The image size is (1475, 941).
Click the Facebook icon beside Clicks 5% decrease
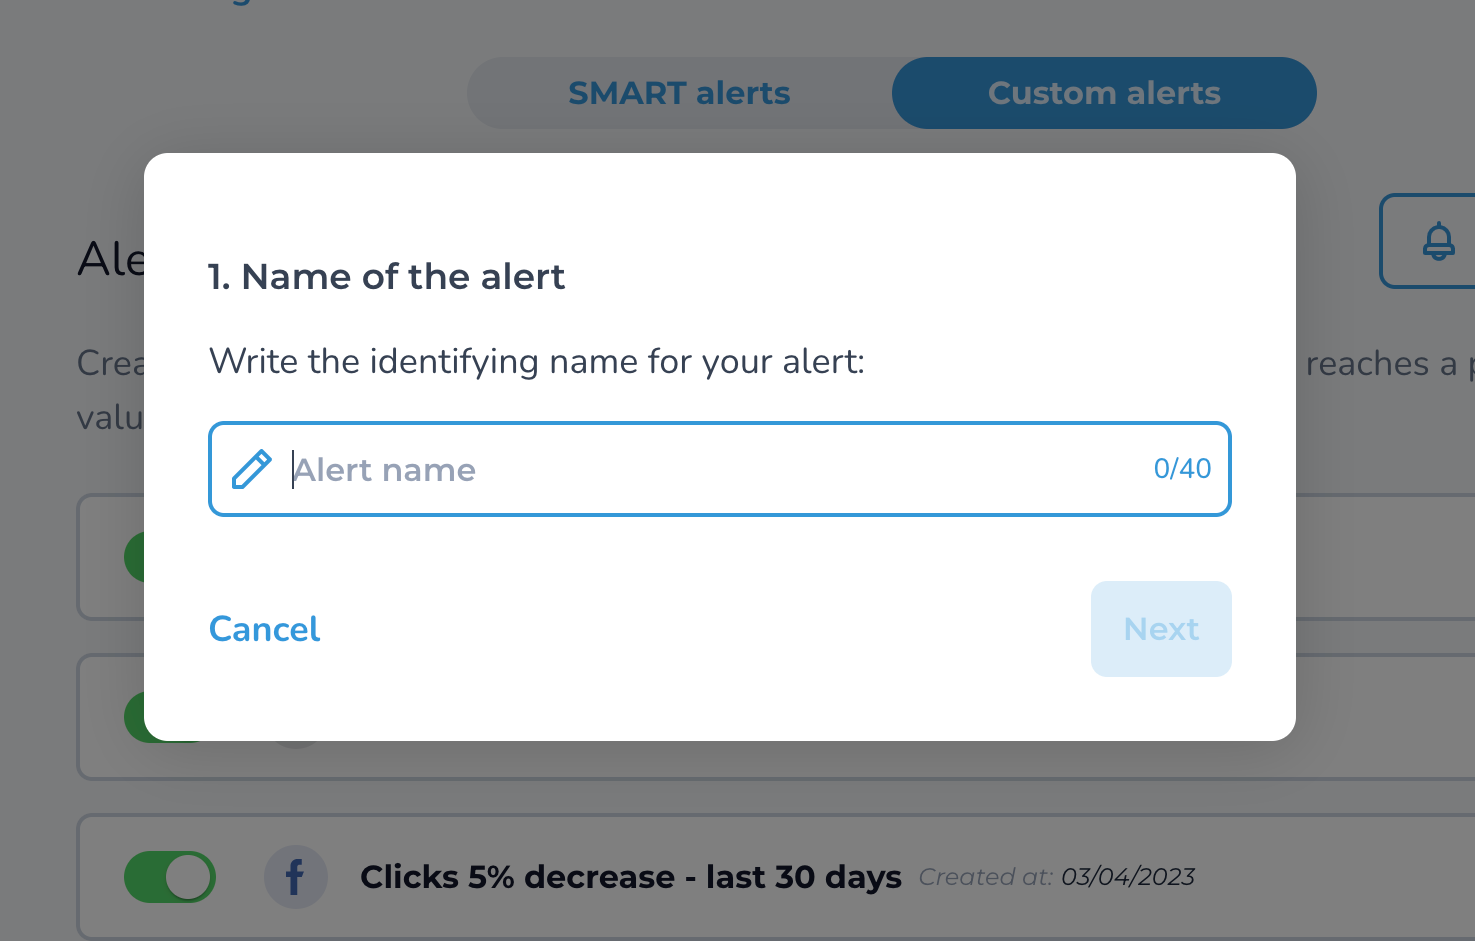[295, 877]
